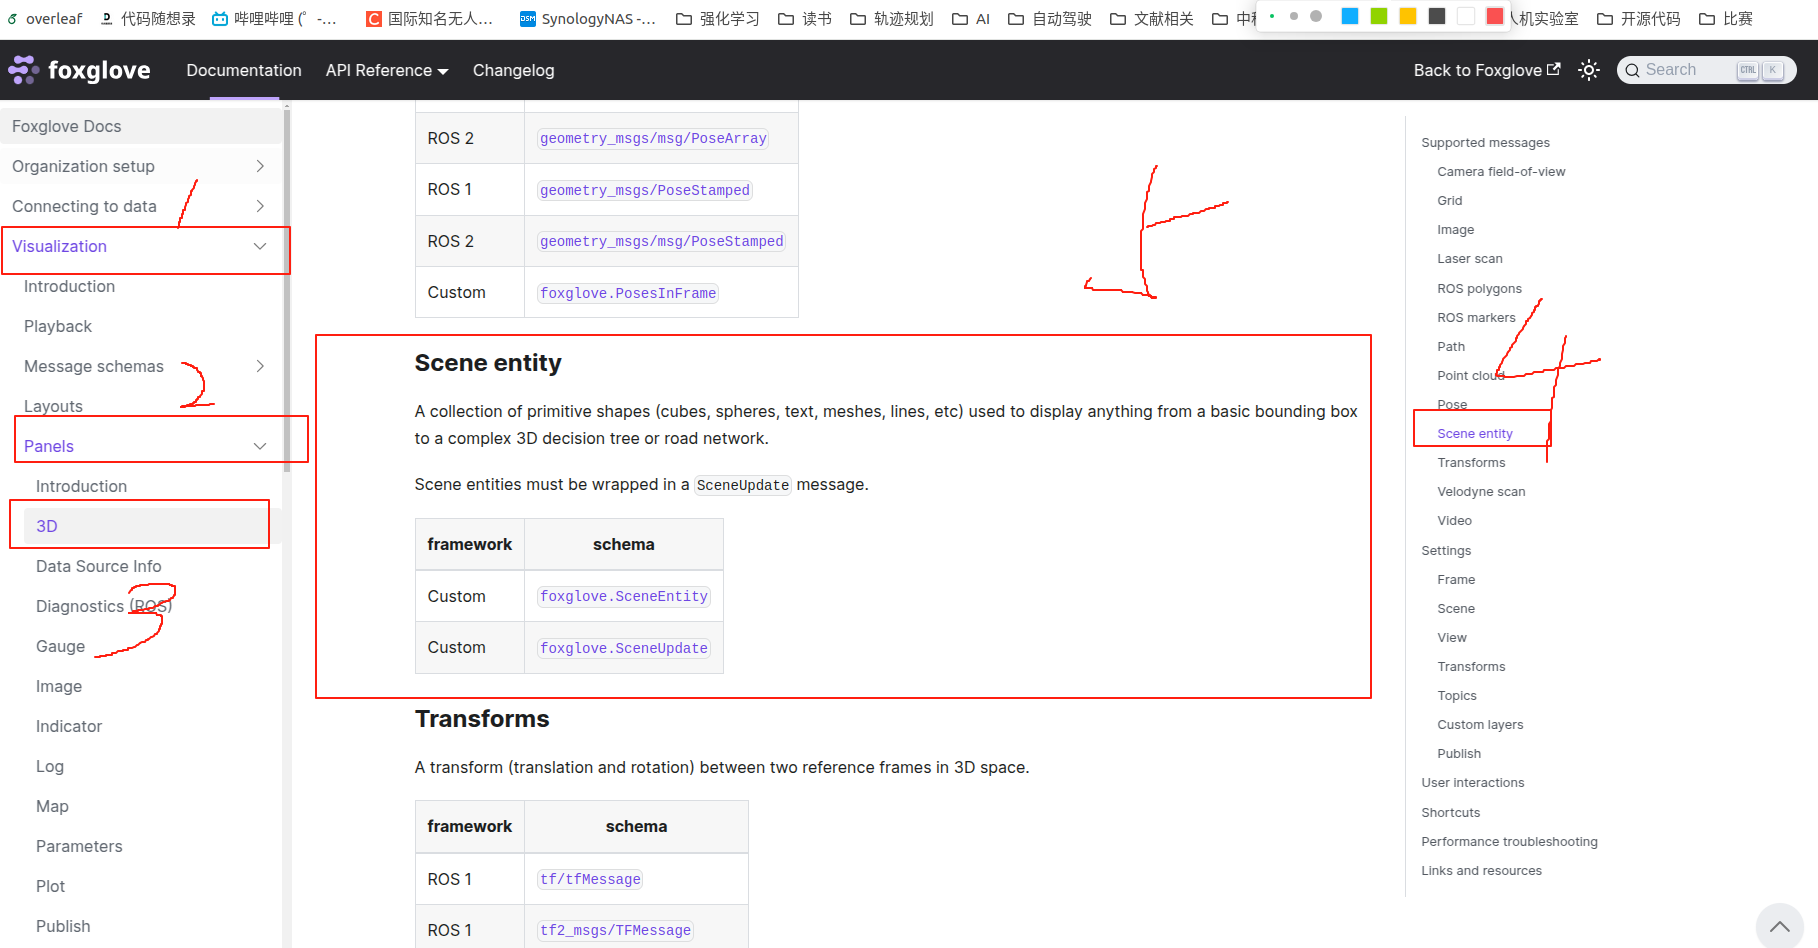Pick the dark gray annotation color
This screenshot has height=948, width=1818.
pos(1437,16)
